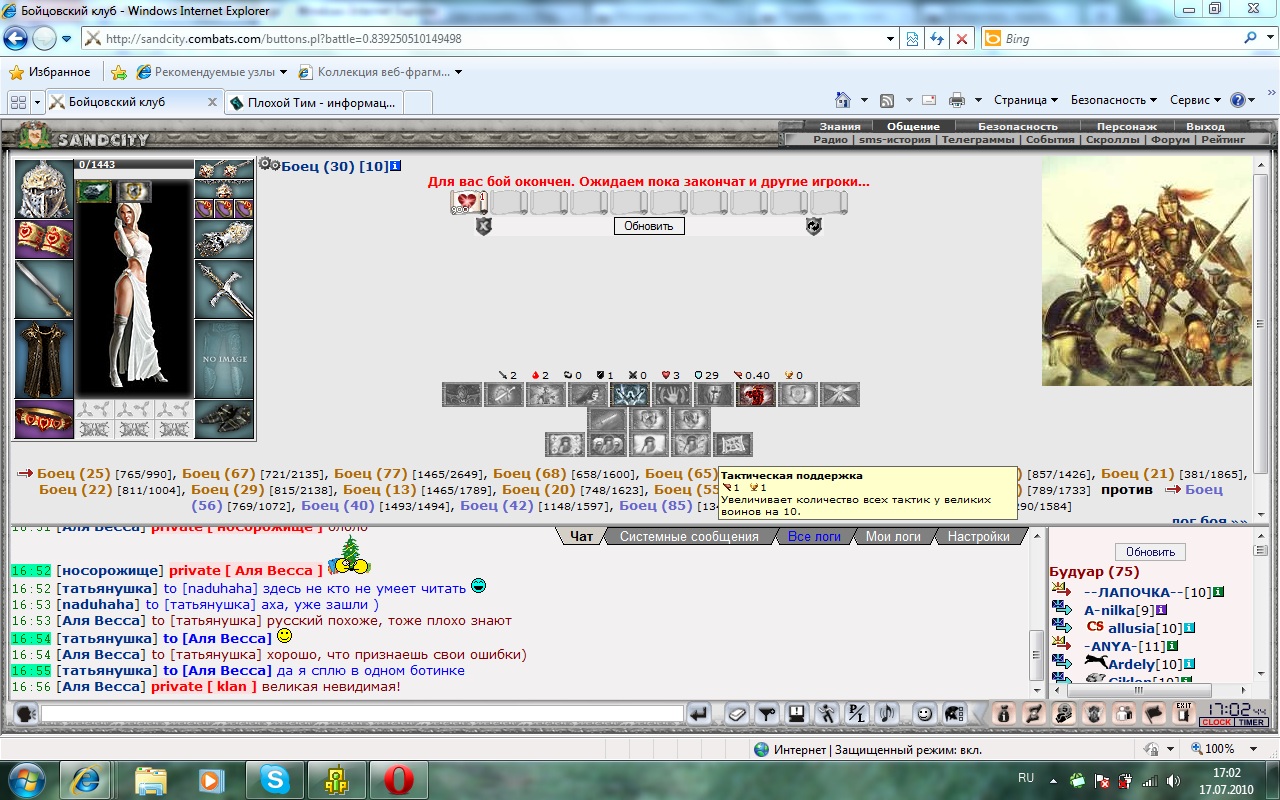Open the Форум link
Image resolution: width=1280 pixels, height=800 pixels.
1170,140
